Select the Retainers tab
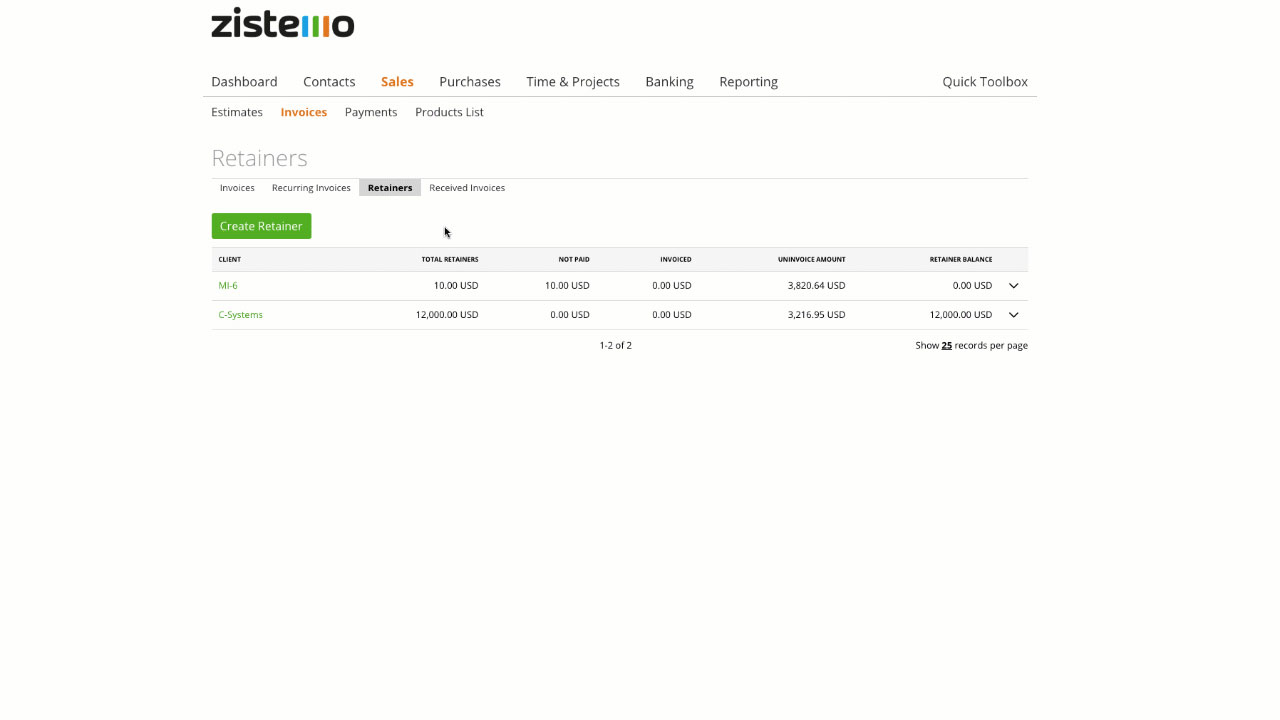 [x=390, y=188]
